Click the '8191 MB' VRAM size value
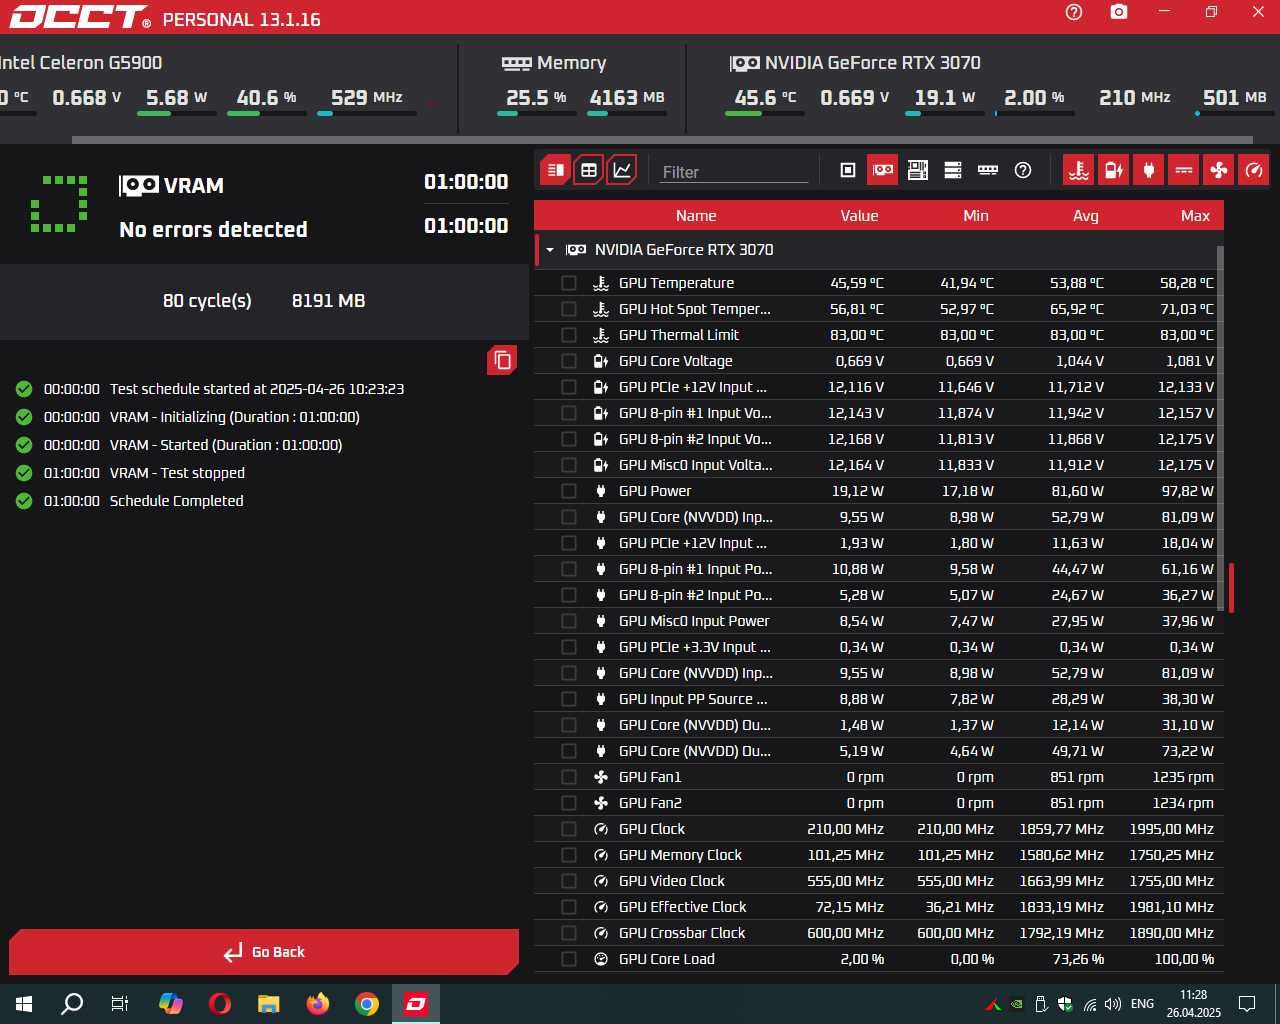Screen dimensions: 1280x1024 point(328,300)
